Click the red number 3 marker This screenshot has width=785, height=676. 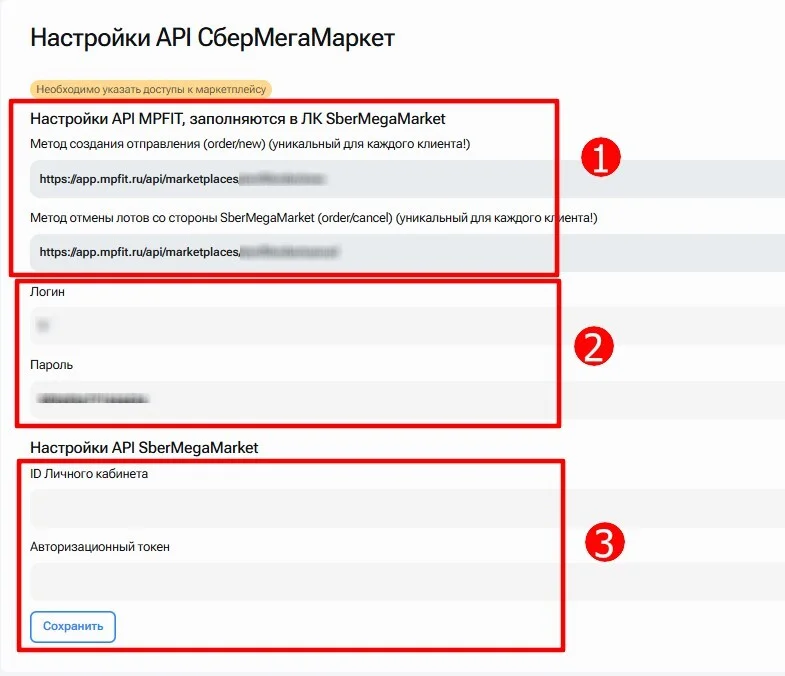coord(605,542)
